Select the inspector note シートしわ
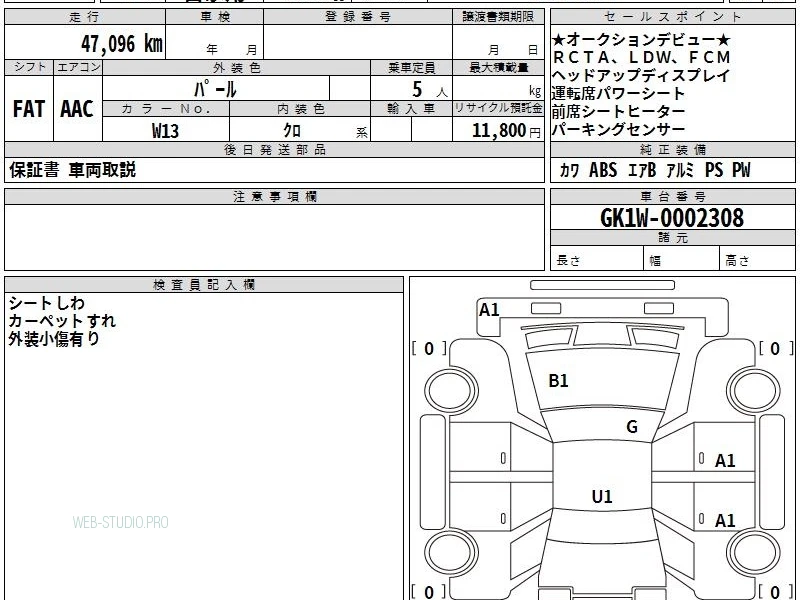The height and width of the screenshot is (600, 800). (x=46, y=303)
